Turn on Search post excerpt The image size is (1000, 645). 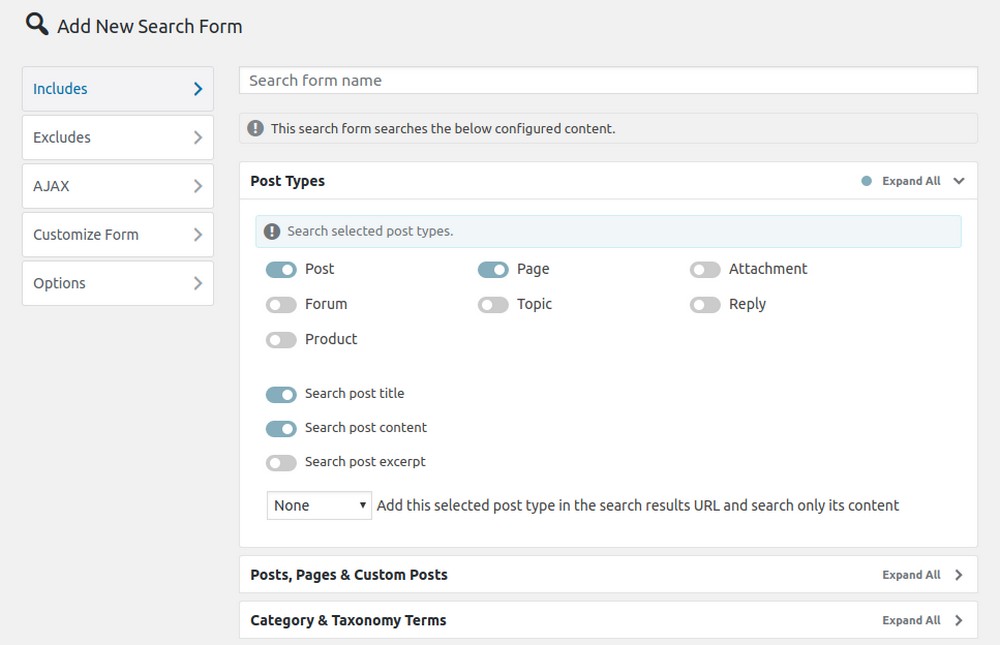(x=281, y=462)
